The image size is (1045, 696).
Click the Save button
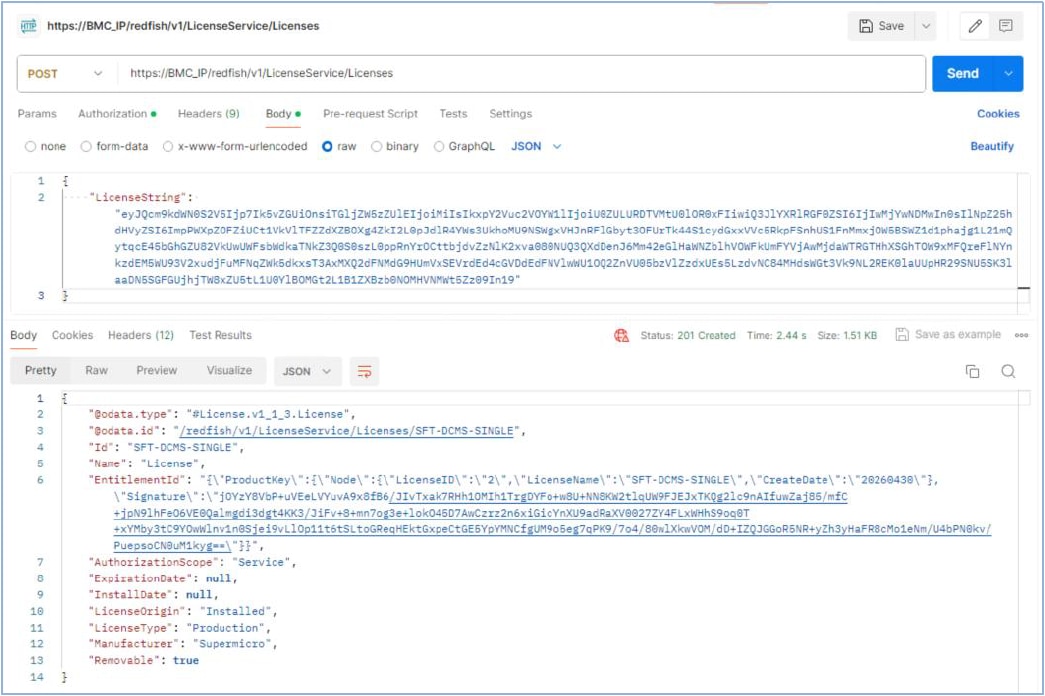point(881,26)
